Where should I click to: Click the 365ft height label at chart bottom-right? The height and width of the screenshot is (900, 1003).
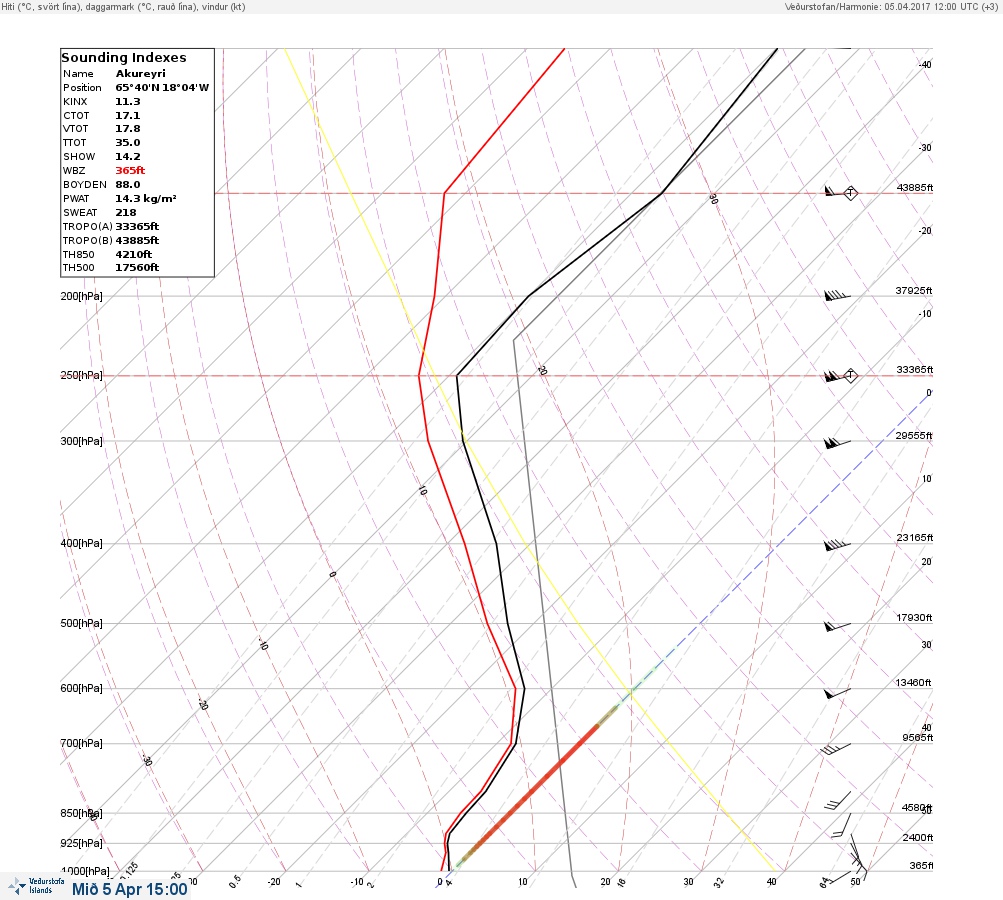[921, 865]
